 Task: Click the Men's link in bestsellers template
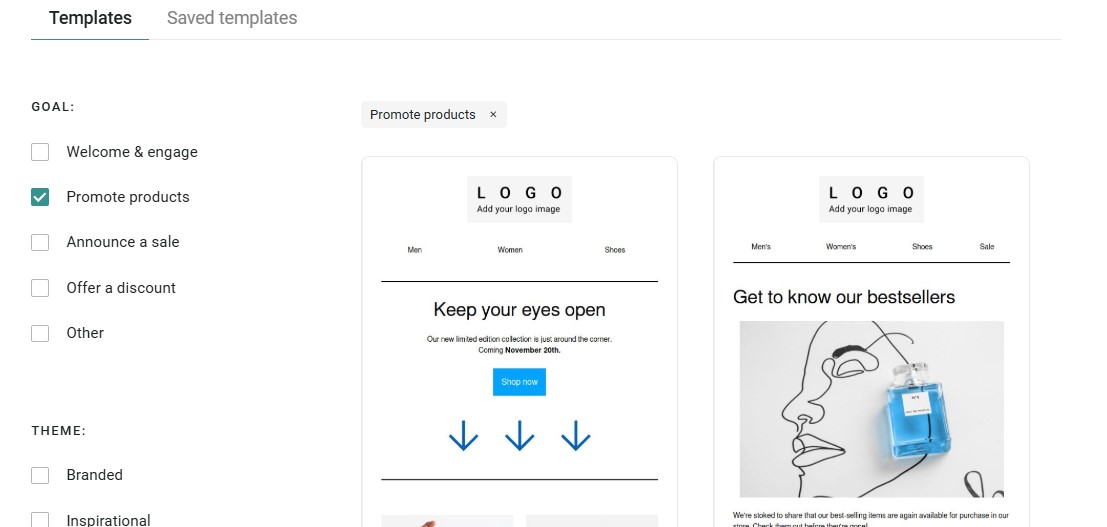coord(761,247)
